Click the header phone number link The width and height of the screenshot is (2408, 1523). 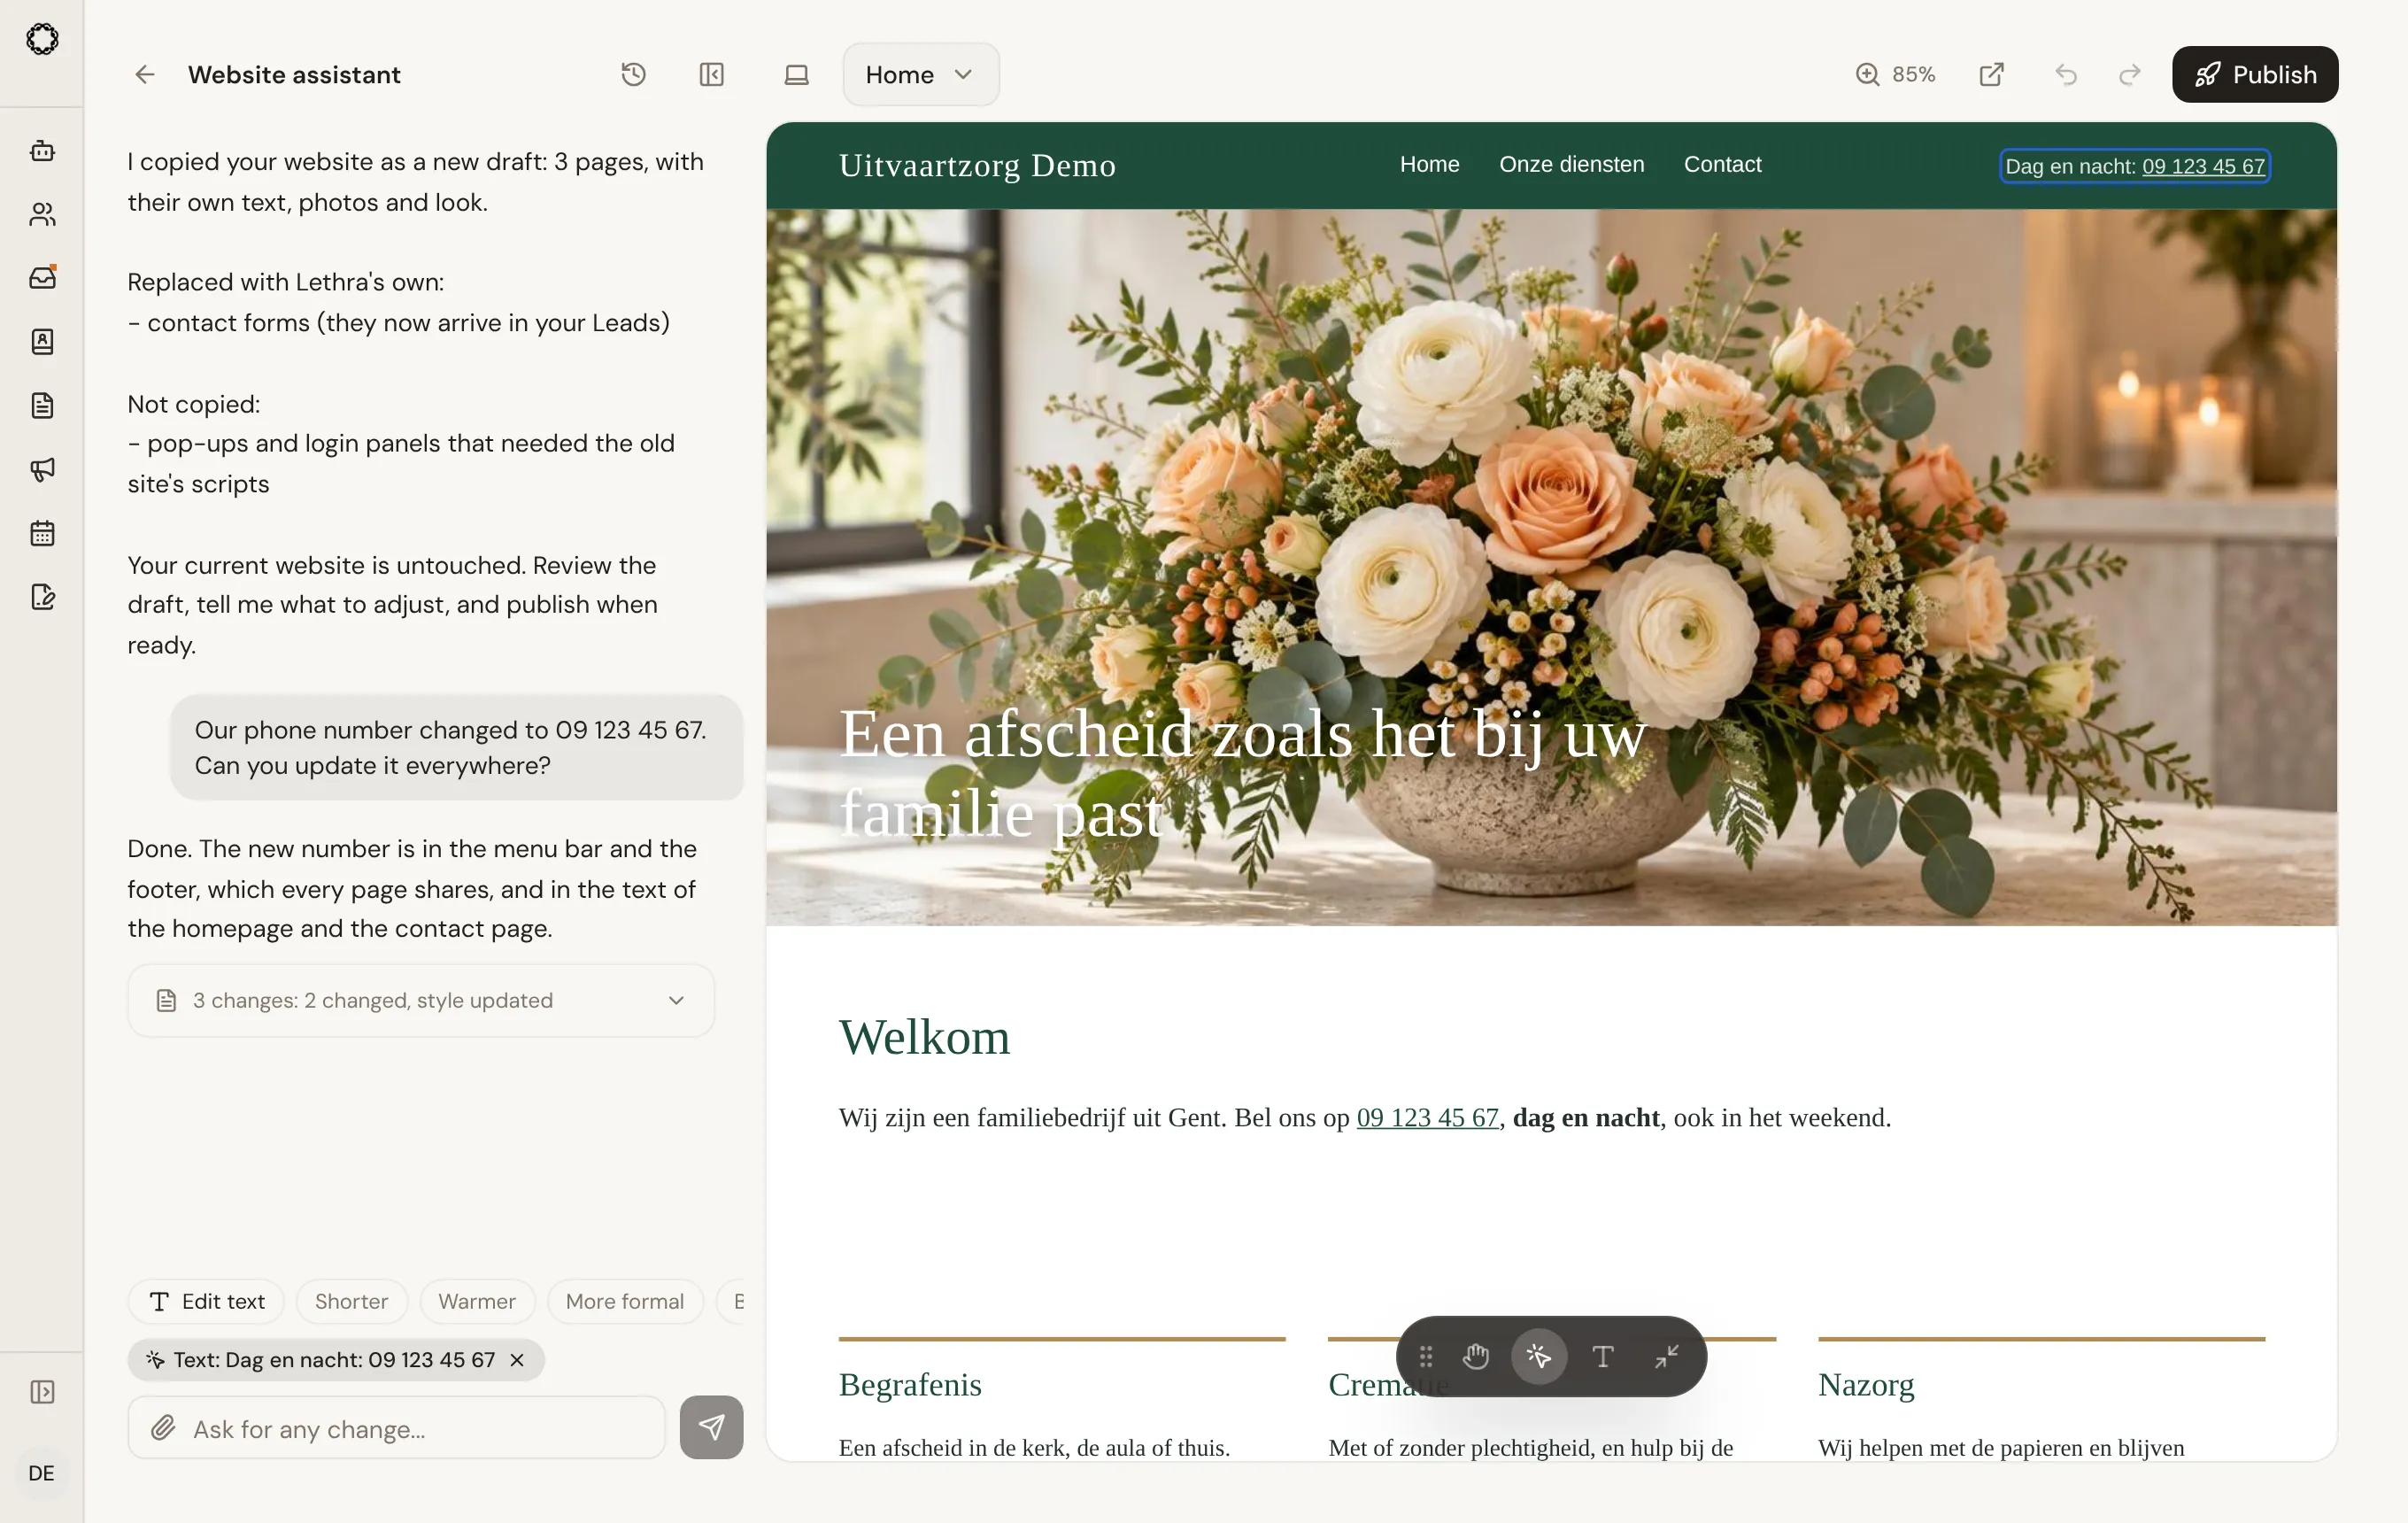[x=2204, y=167]
